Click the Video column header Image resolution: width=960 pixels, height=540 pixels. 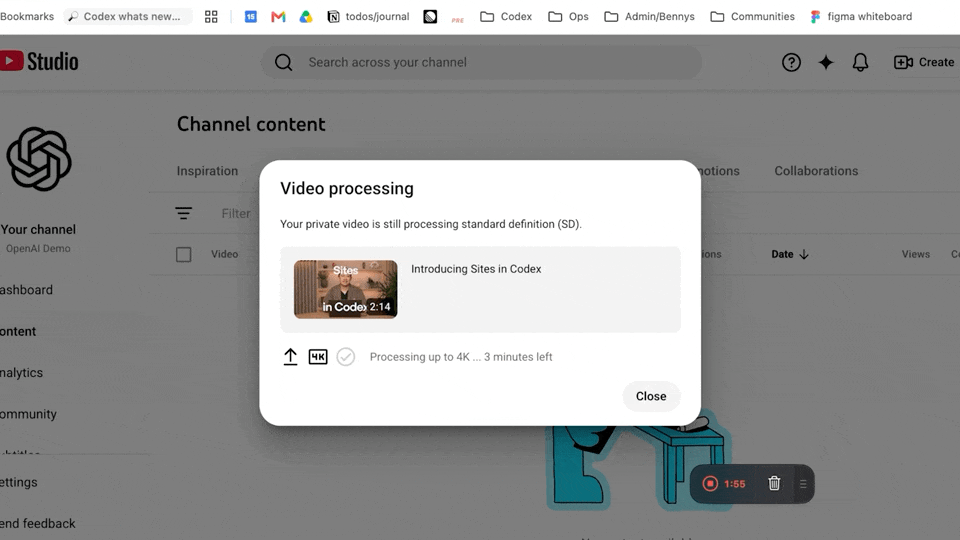click(224, 254)
